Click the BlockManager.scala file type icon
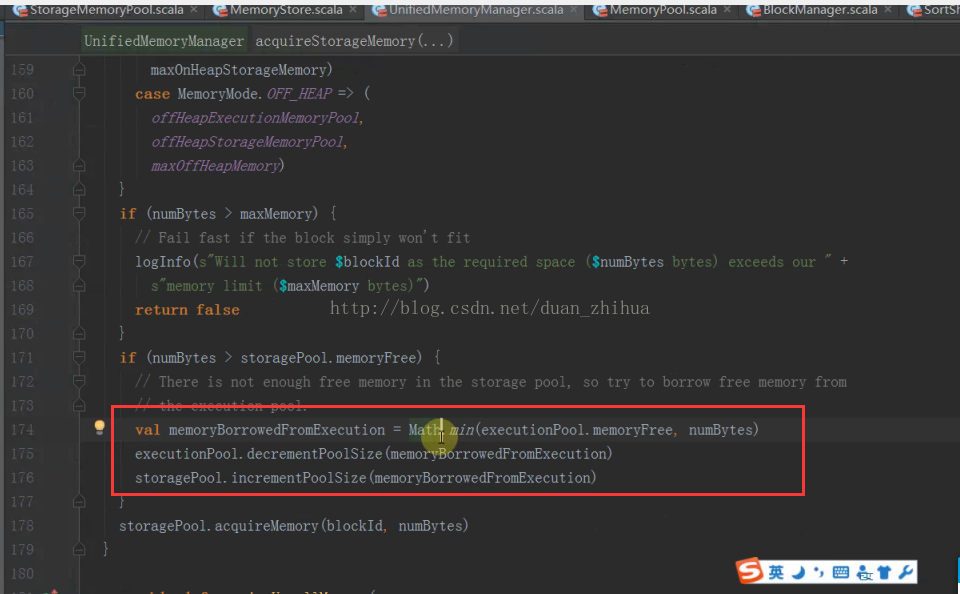 (x=753, y=10)
